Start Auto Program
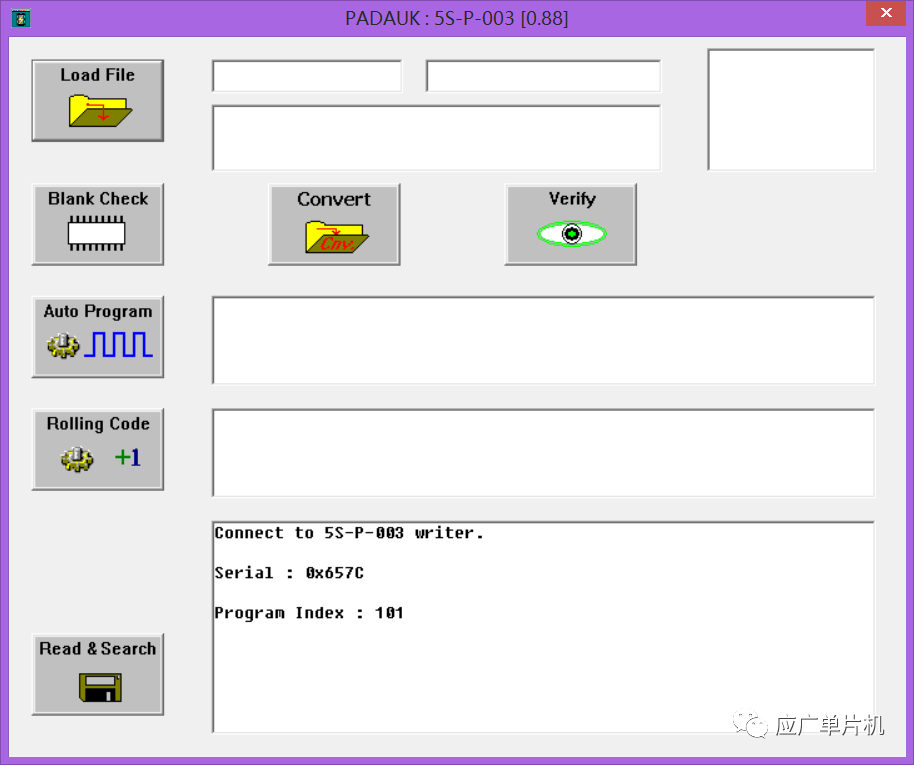This screenshot has width=914, height=765. pyautogui.click(x=98, y=337)
